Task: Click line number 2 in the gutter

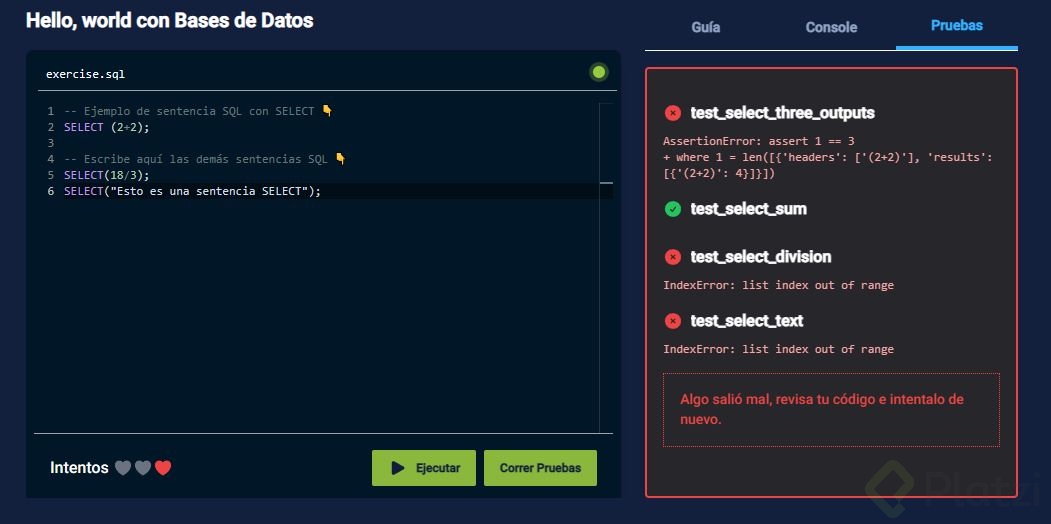Action: point(50,127)
